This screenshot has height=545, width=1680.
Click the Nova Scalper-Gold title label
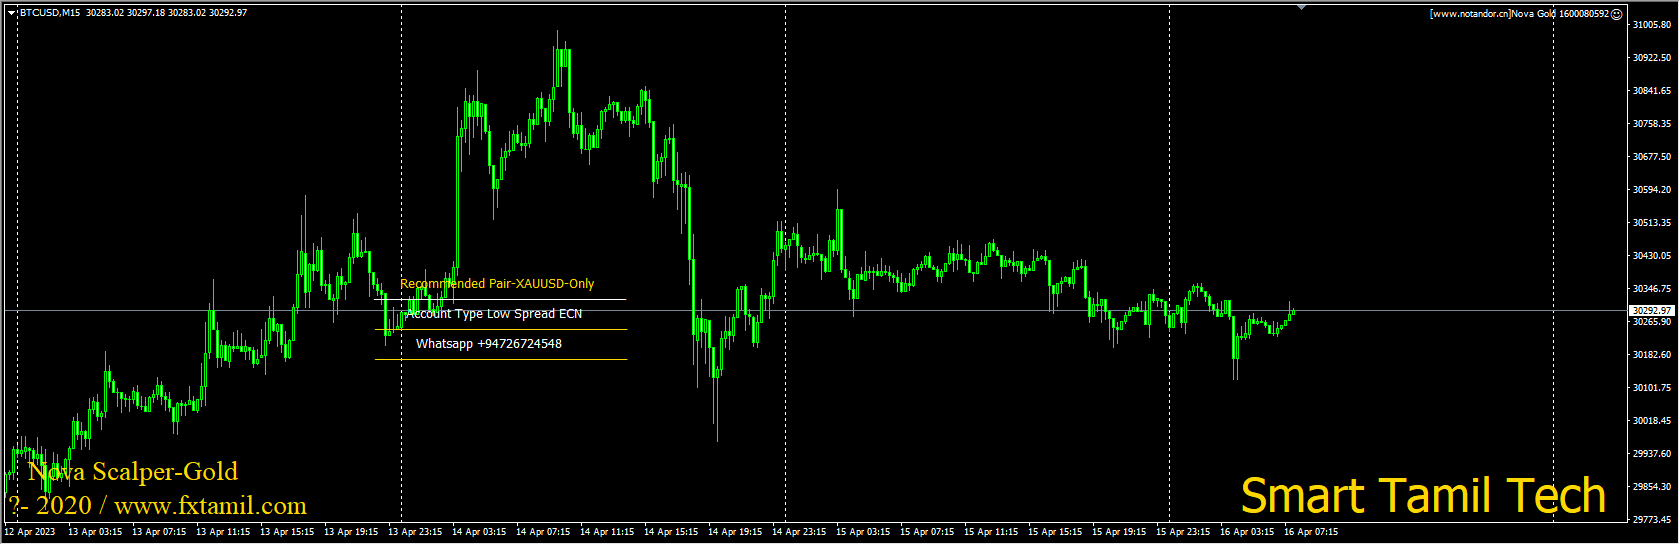pos(133,472)
